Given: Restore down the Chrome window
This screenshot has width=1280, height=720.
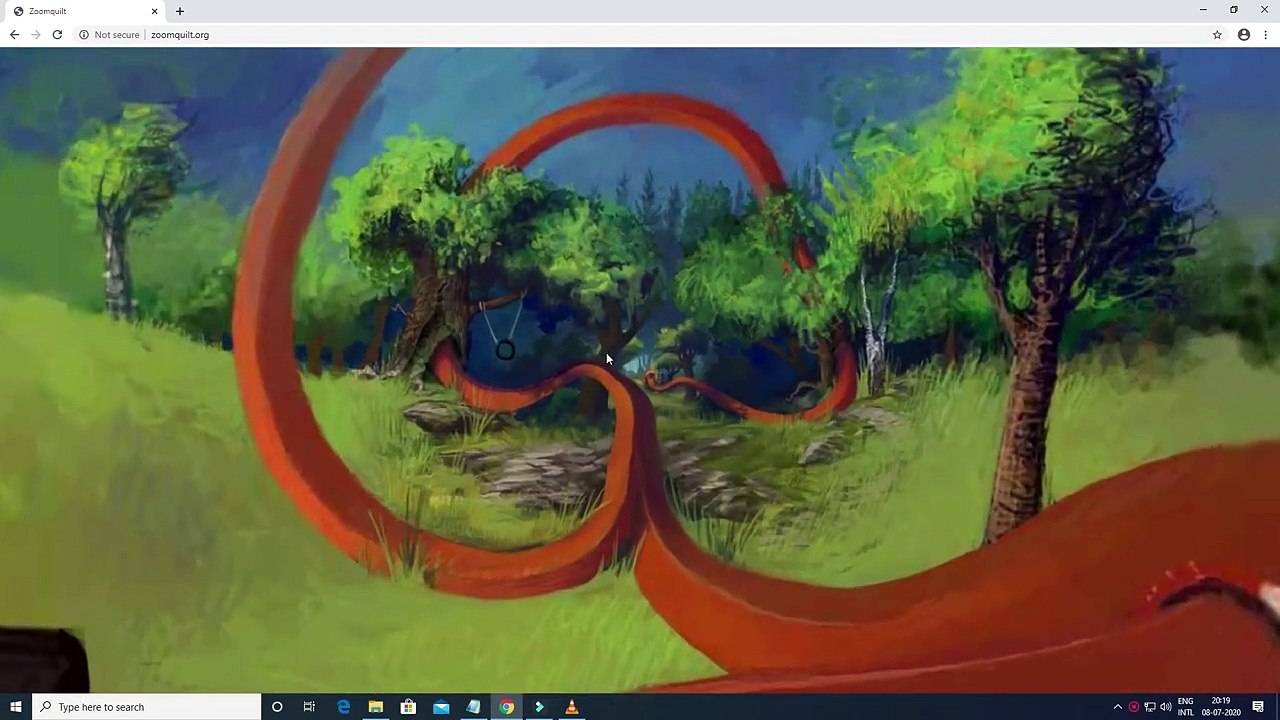Looking at the screenshot, I should pyautogui.click(x=1234, y=10).
